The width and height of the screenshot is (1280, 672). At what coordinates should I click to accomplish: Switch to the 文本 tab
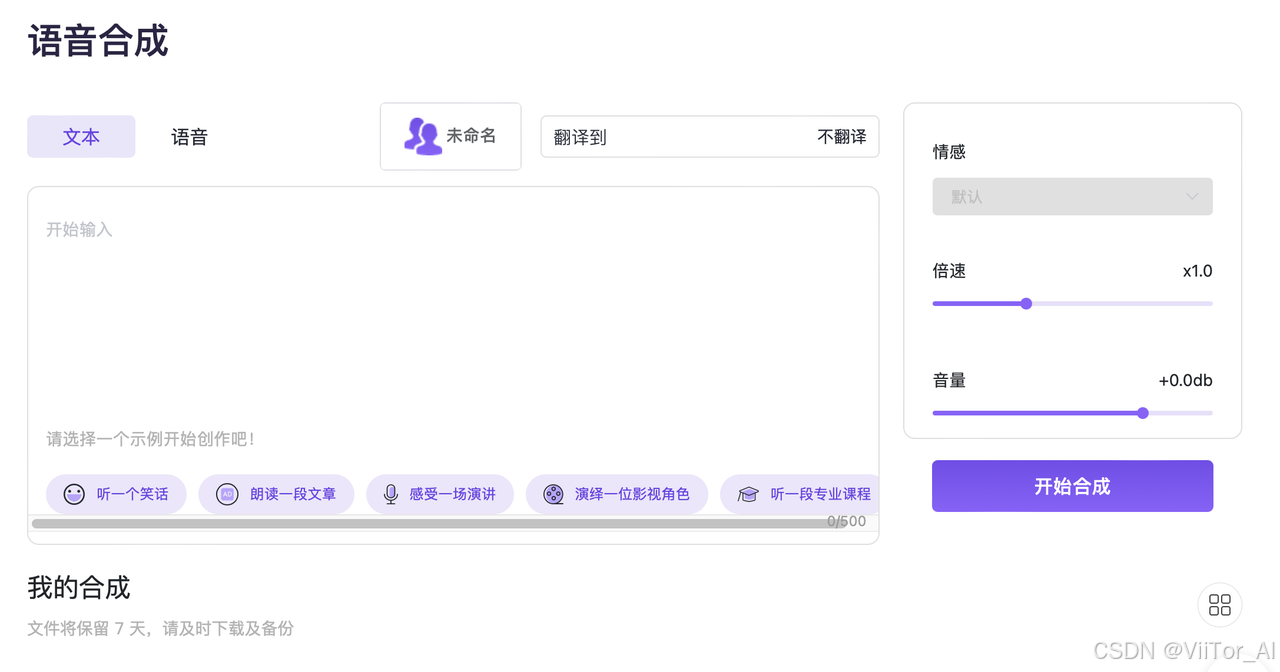(81, 137)
